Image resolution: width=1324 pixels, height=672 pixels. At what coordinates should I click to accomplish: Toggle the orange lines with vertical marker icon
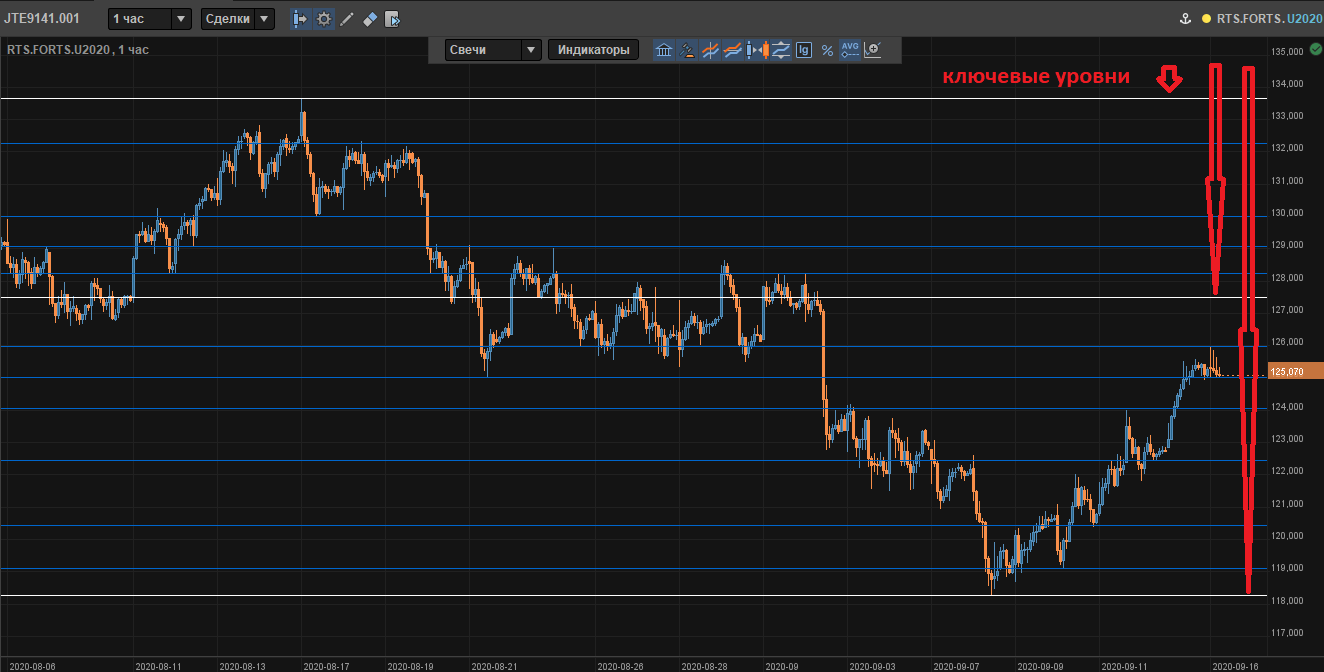click(x=711, y=50)
